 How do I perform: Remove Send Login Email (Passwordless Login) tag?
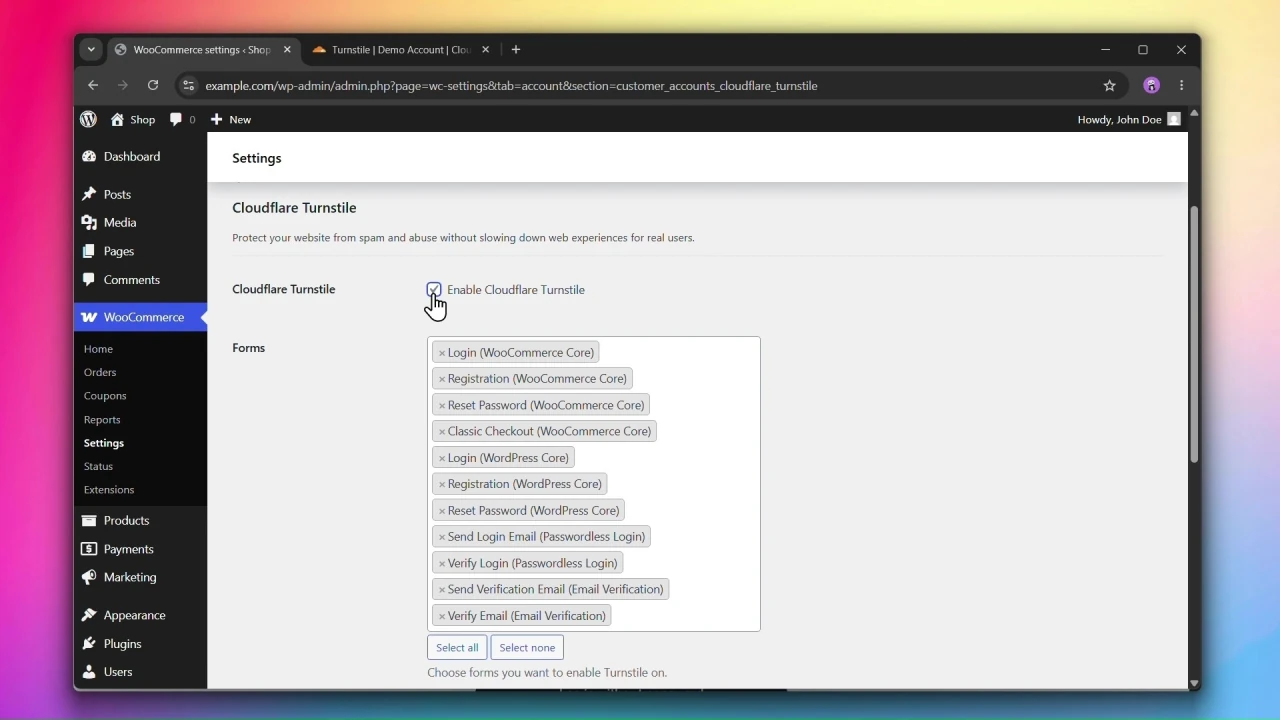click(441, 537)
